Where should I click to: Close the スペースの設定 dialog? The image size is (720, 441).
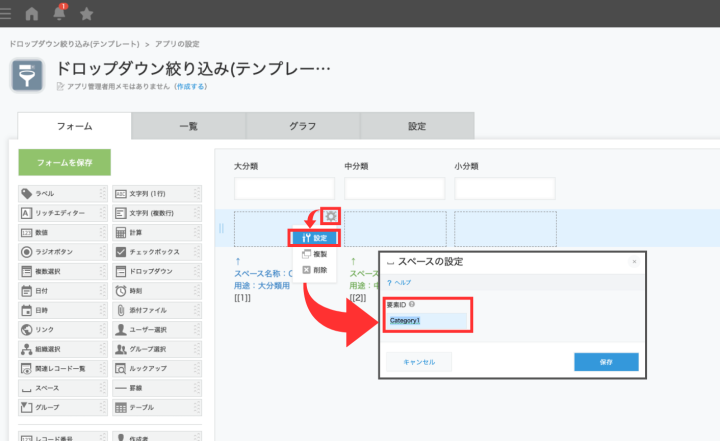coord(633,262)
